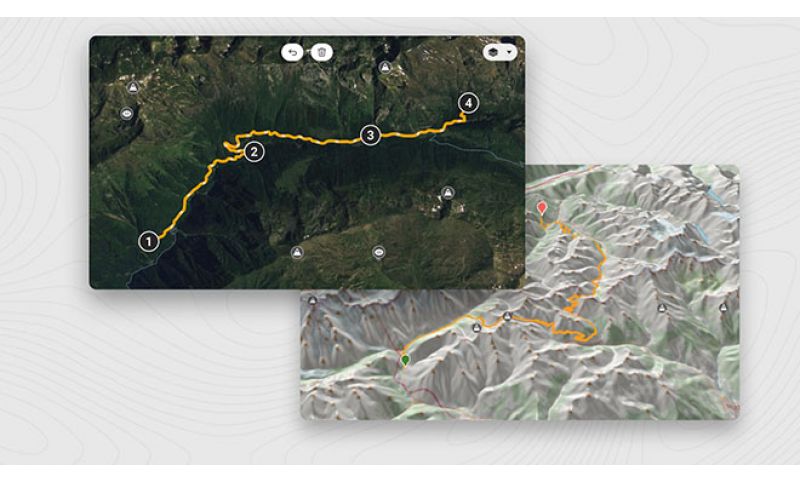Click the undo arrow button
Screen dimensions: 800x484
292,53
